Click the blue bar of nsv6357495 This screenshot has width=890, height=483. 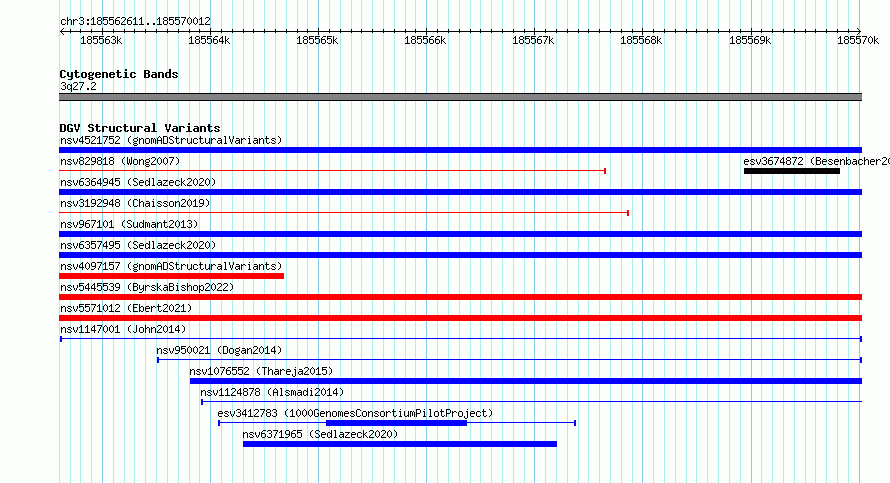pos(460,255)
